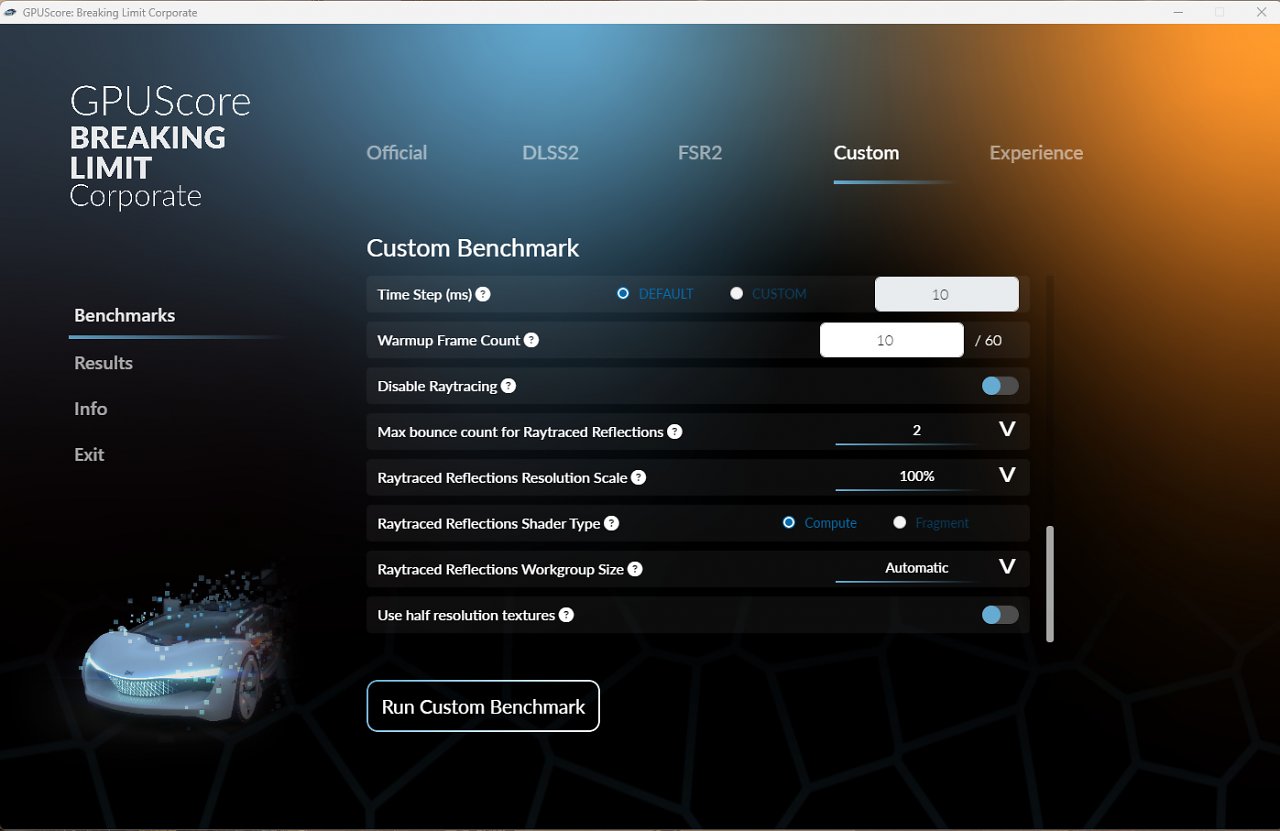Click the Custom Benchmark heading

tap(473, 248)
